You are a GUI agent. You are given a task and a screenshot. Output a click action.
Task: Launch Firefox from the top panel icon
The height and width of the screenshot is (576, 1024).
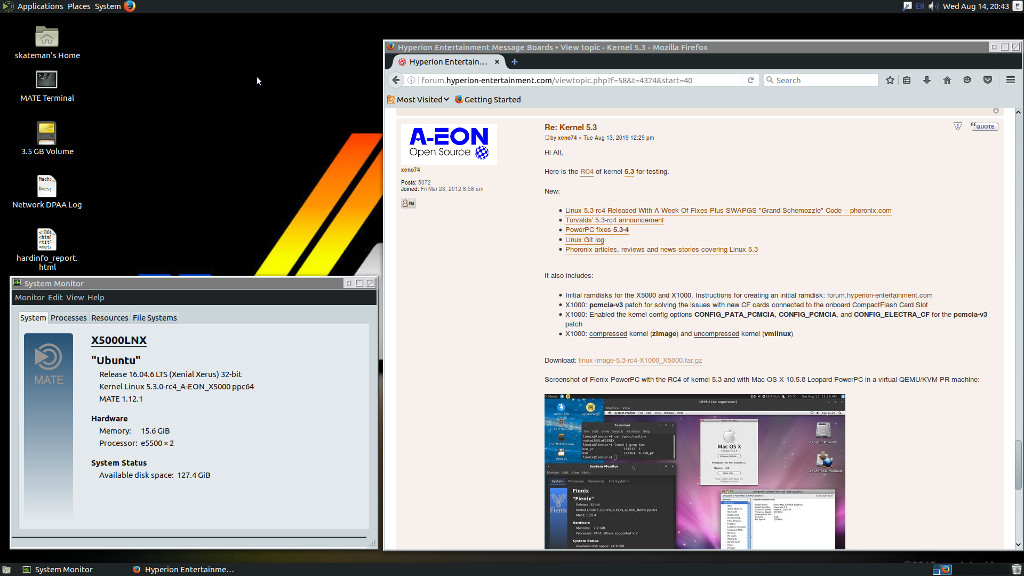click(x=129, y=6)
